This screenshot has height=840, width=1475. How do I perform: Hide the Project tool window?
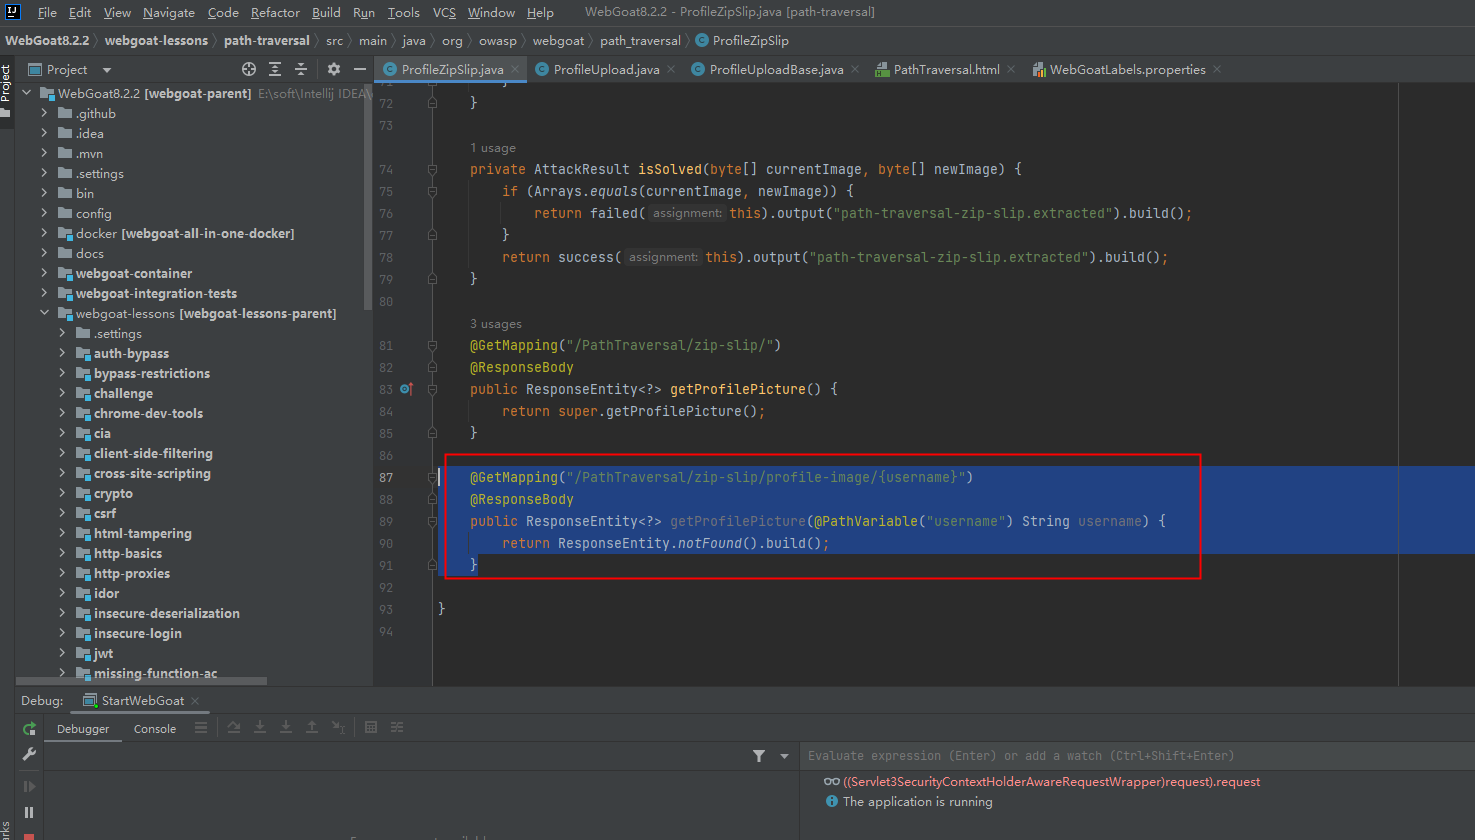click(360, 69)
